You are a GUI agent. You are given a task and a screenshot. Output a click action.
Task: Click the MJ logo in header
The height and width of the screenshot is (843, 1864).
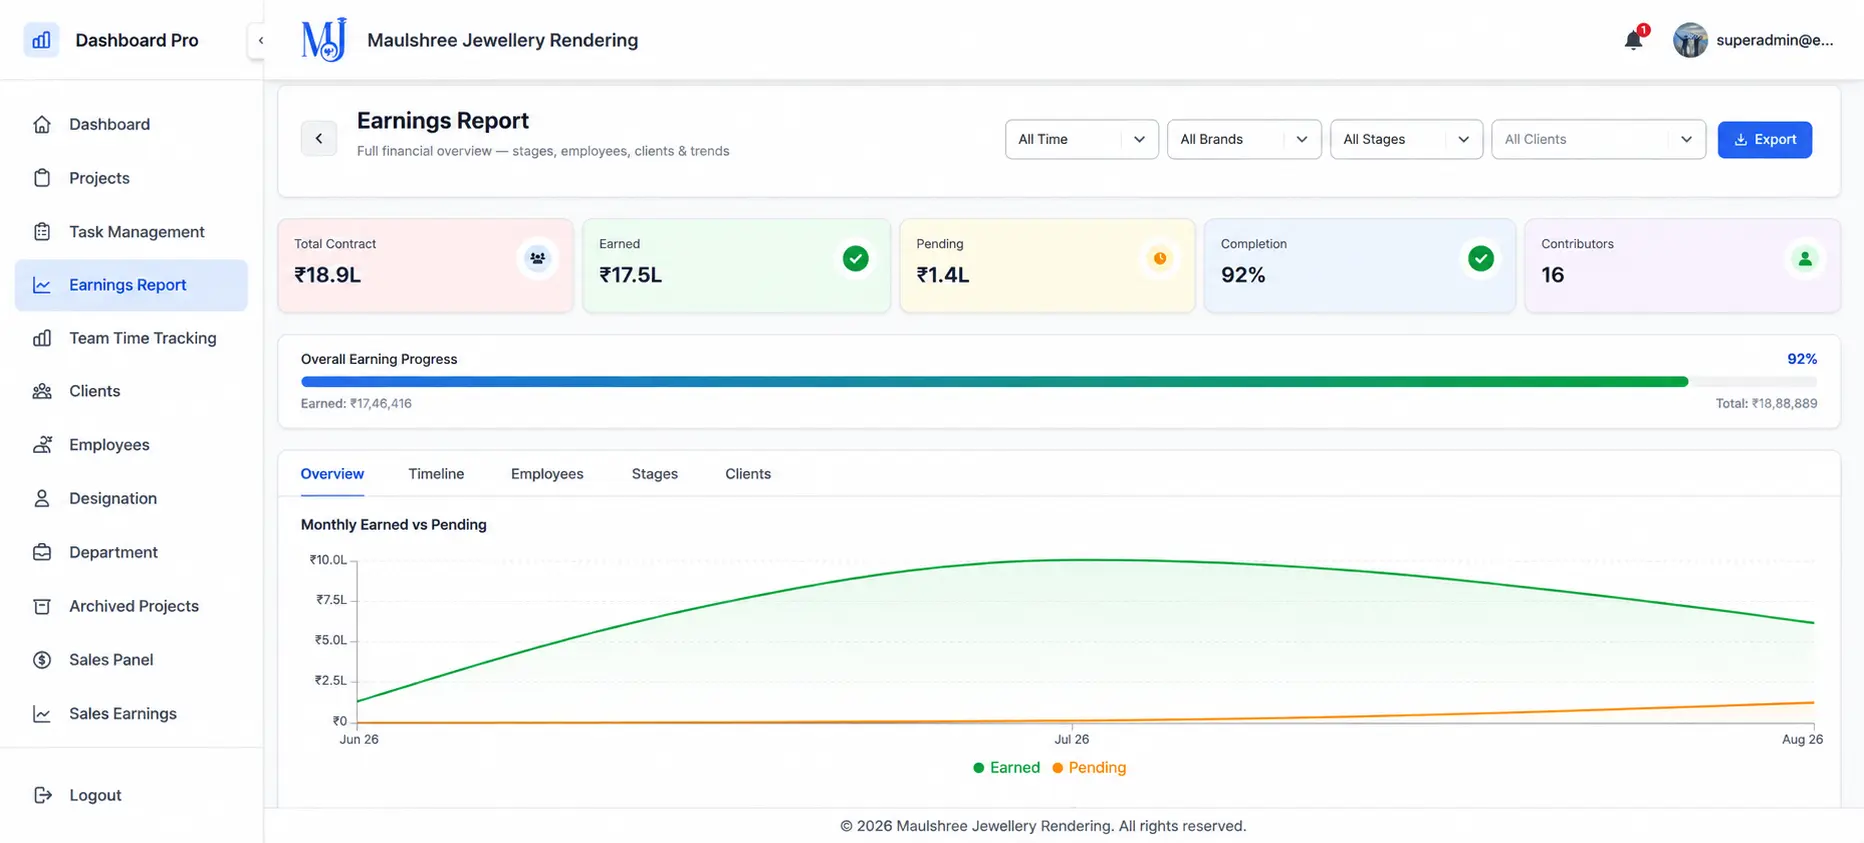tap(324, 40)
